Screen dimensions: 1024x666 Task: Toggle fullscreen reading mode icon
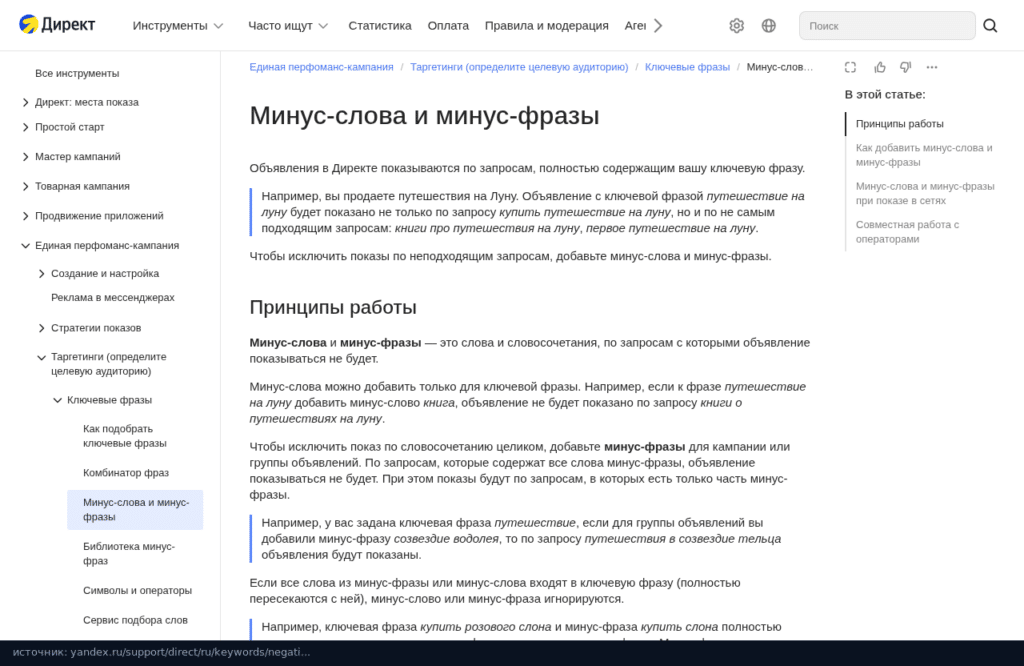point(850,67)
